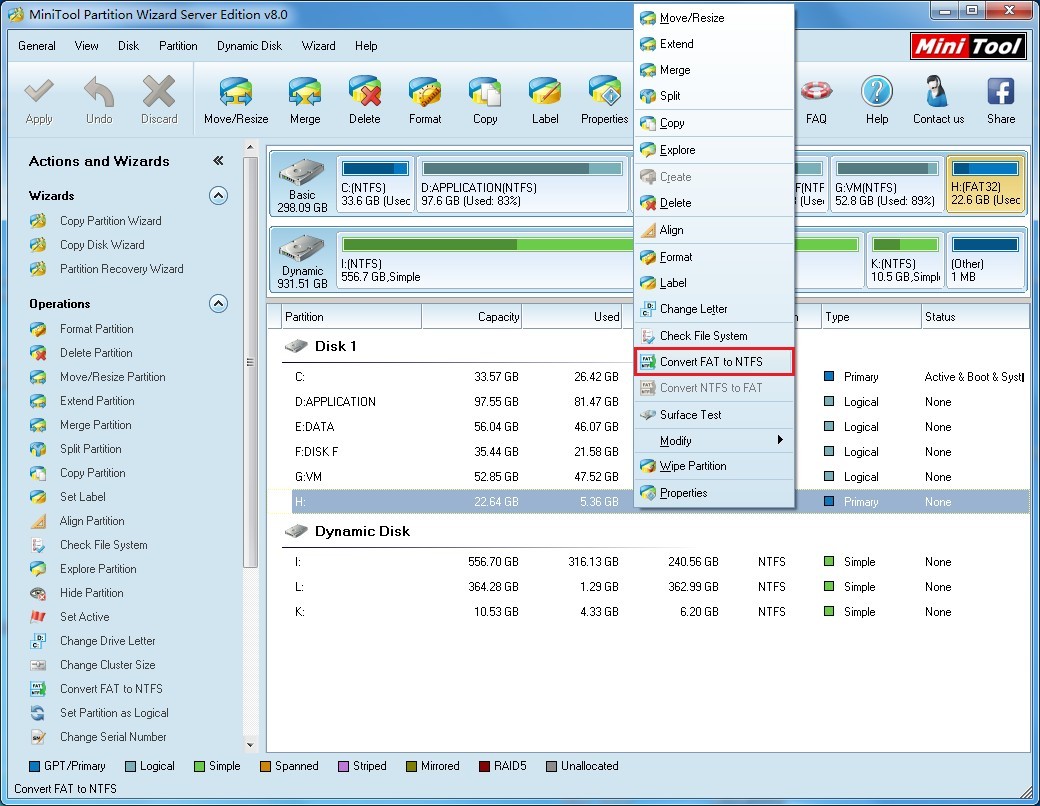Collapse the Actions and Wizards panel

[218, 161]
